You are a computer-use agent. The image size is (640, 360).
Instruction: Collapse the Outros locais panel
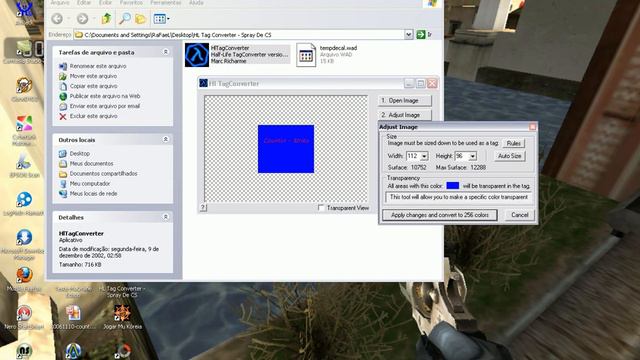[x=165, y=139]
